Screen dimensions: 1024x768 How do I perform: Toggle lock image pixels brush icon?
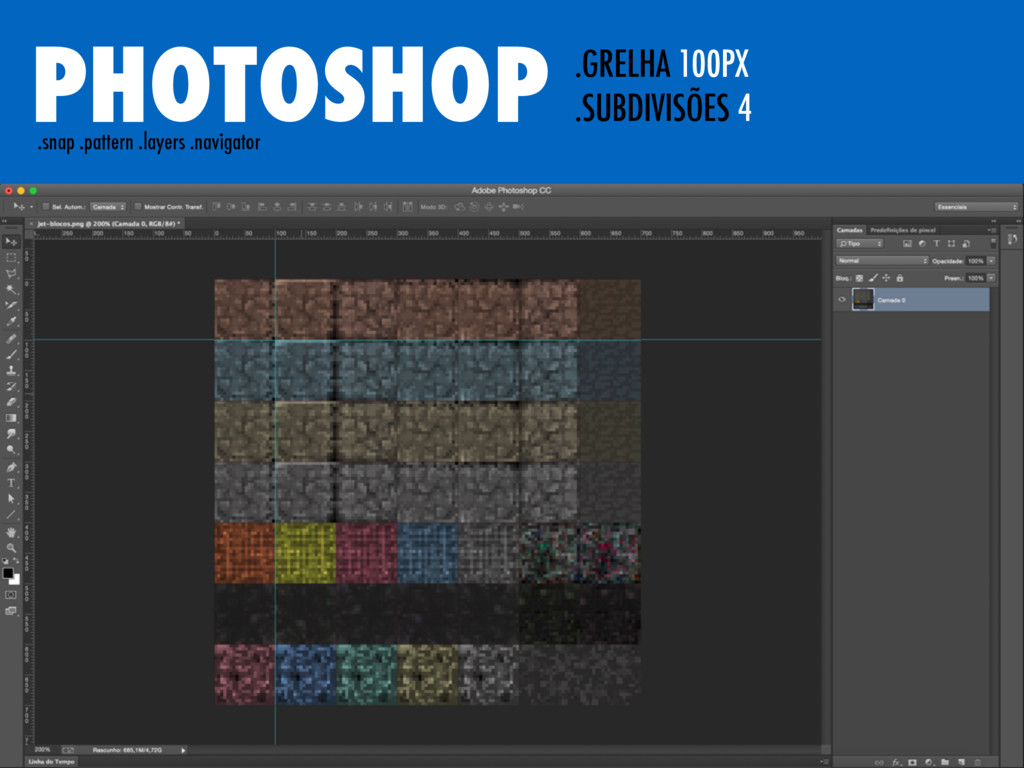tap(873, 278)
